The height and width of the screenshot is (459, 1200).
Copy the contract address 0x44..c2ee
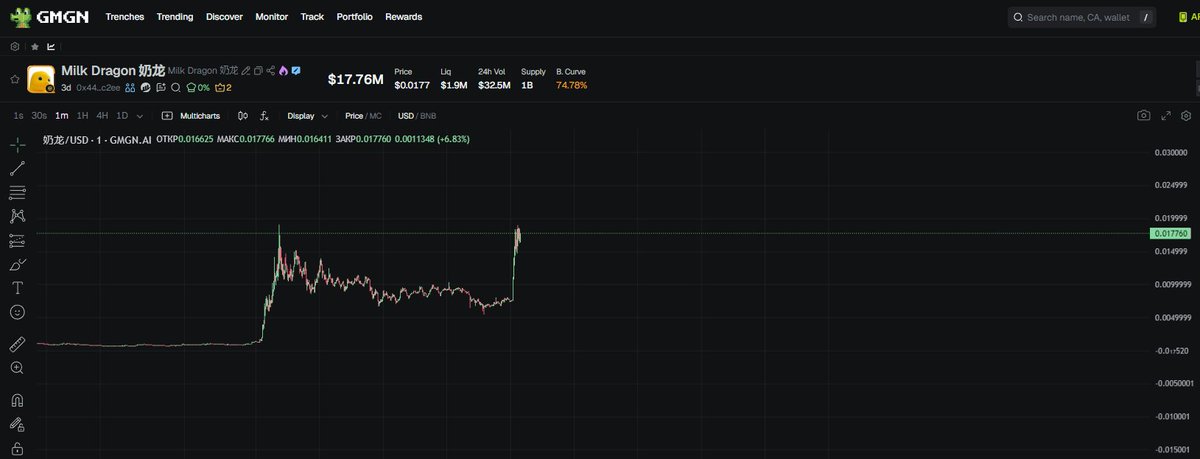(98, 88)
